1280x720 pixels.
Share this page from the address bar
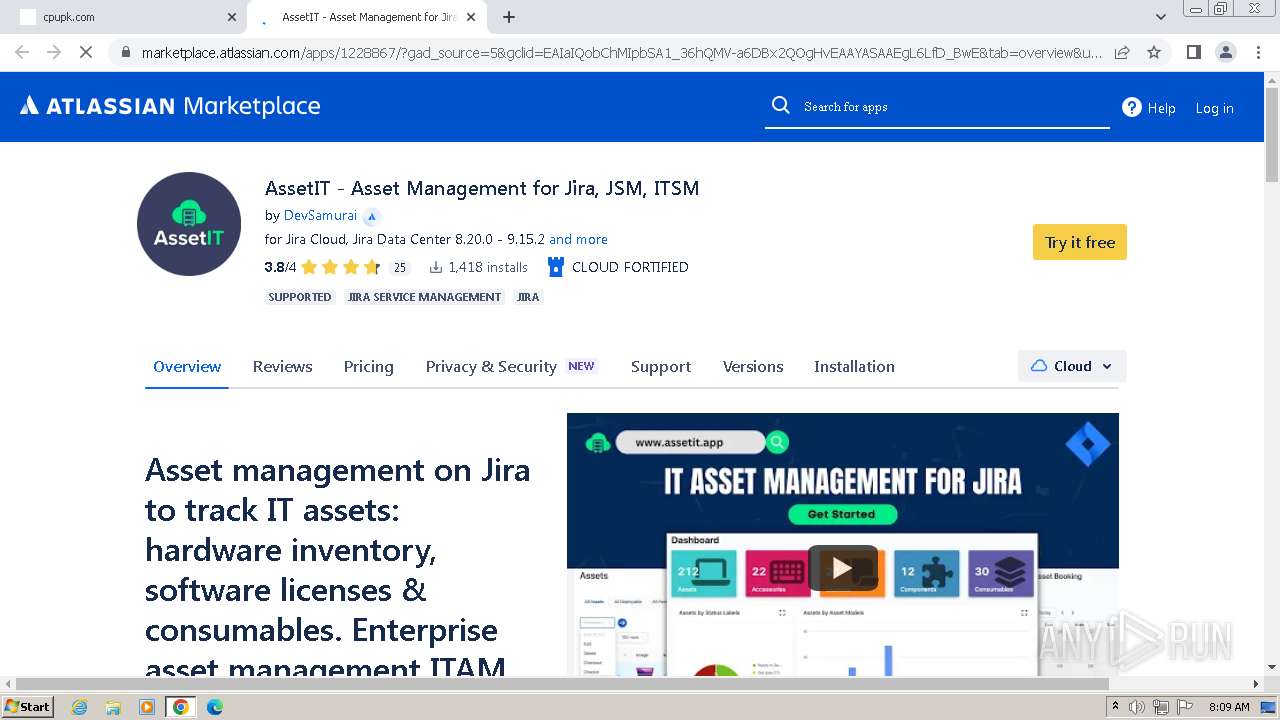(1122, 52)
